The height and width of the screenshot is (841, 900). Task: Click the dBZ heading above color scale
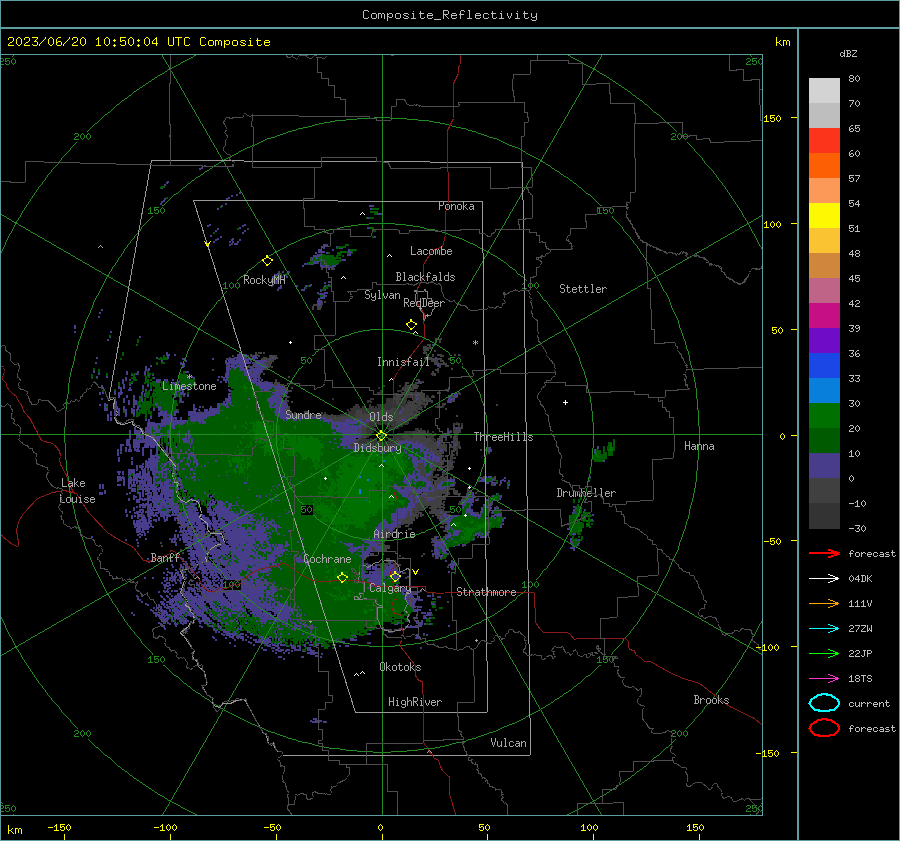click(x=848, y=53)
